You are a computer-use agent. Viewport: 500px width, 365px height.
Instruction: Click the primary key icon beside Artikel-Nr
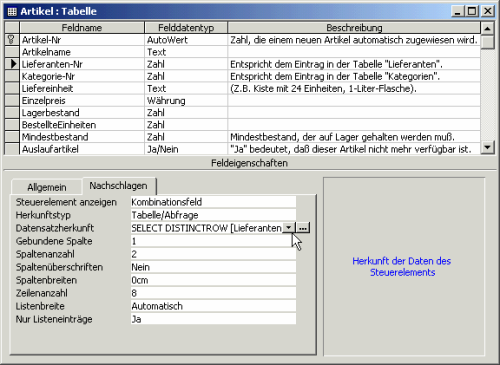(x=11, y=40)
